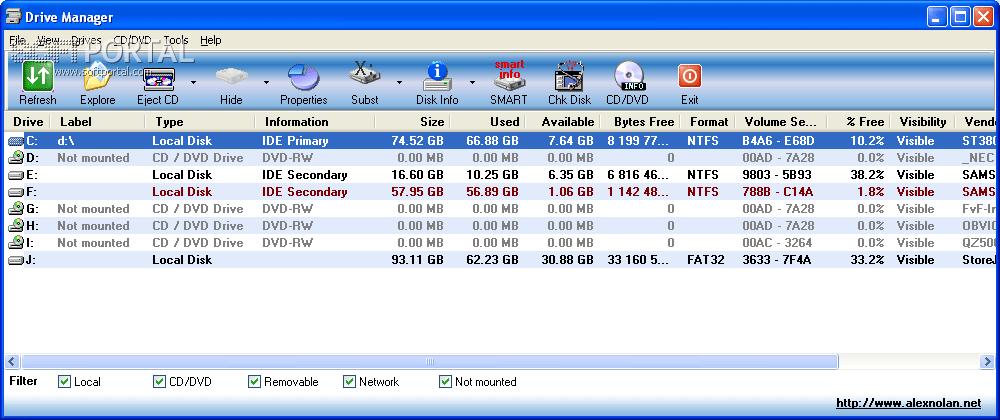
Task: Select the C: drive icon
Action: pyautogui.click(x=16, y=141)
